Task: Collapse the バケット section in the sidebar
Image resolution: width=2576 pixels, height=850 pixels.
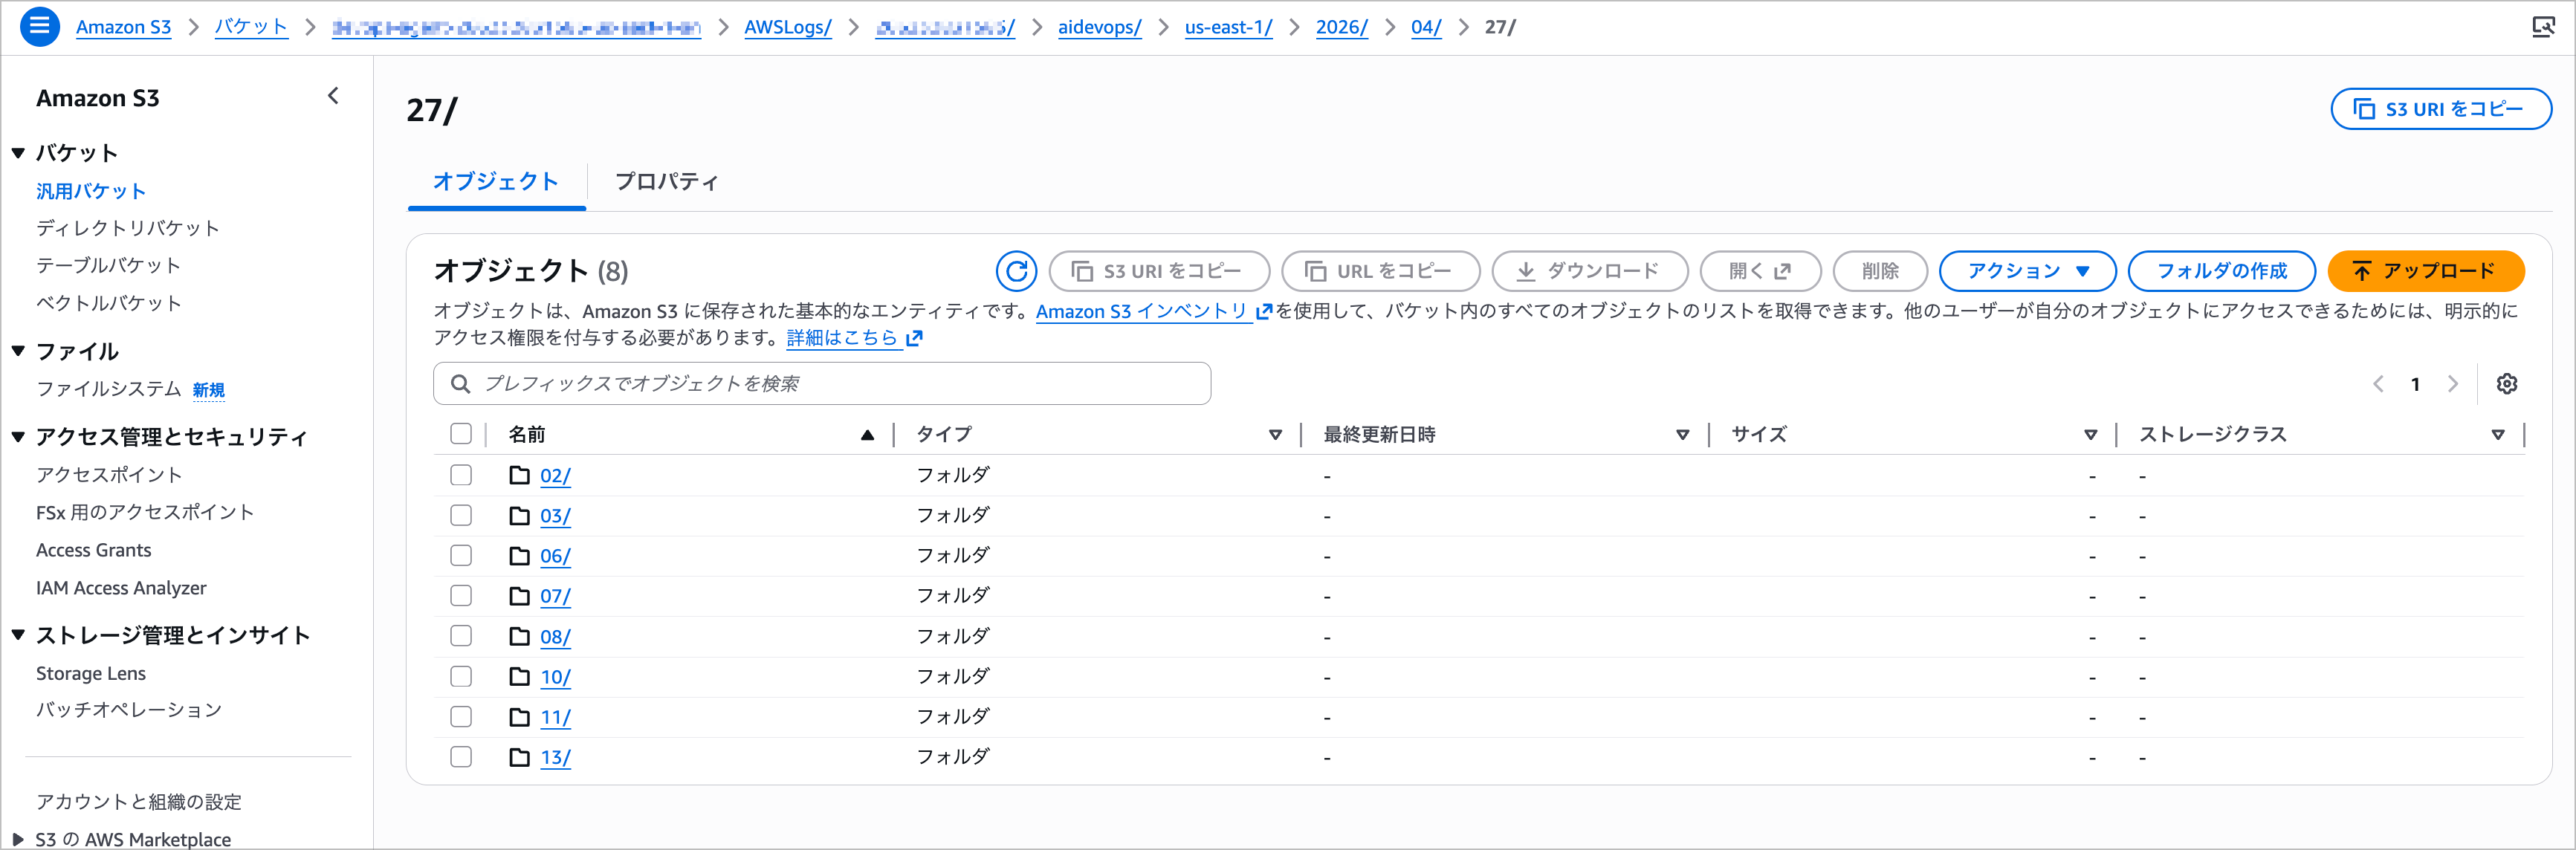Action: 17,152
